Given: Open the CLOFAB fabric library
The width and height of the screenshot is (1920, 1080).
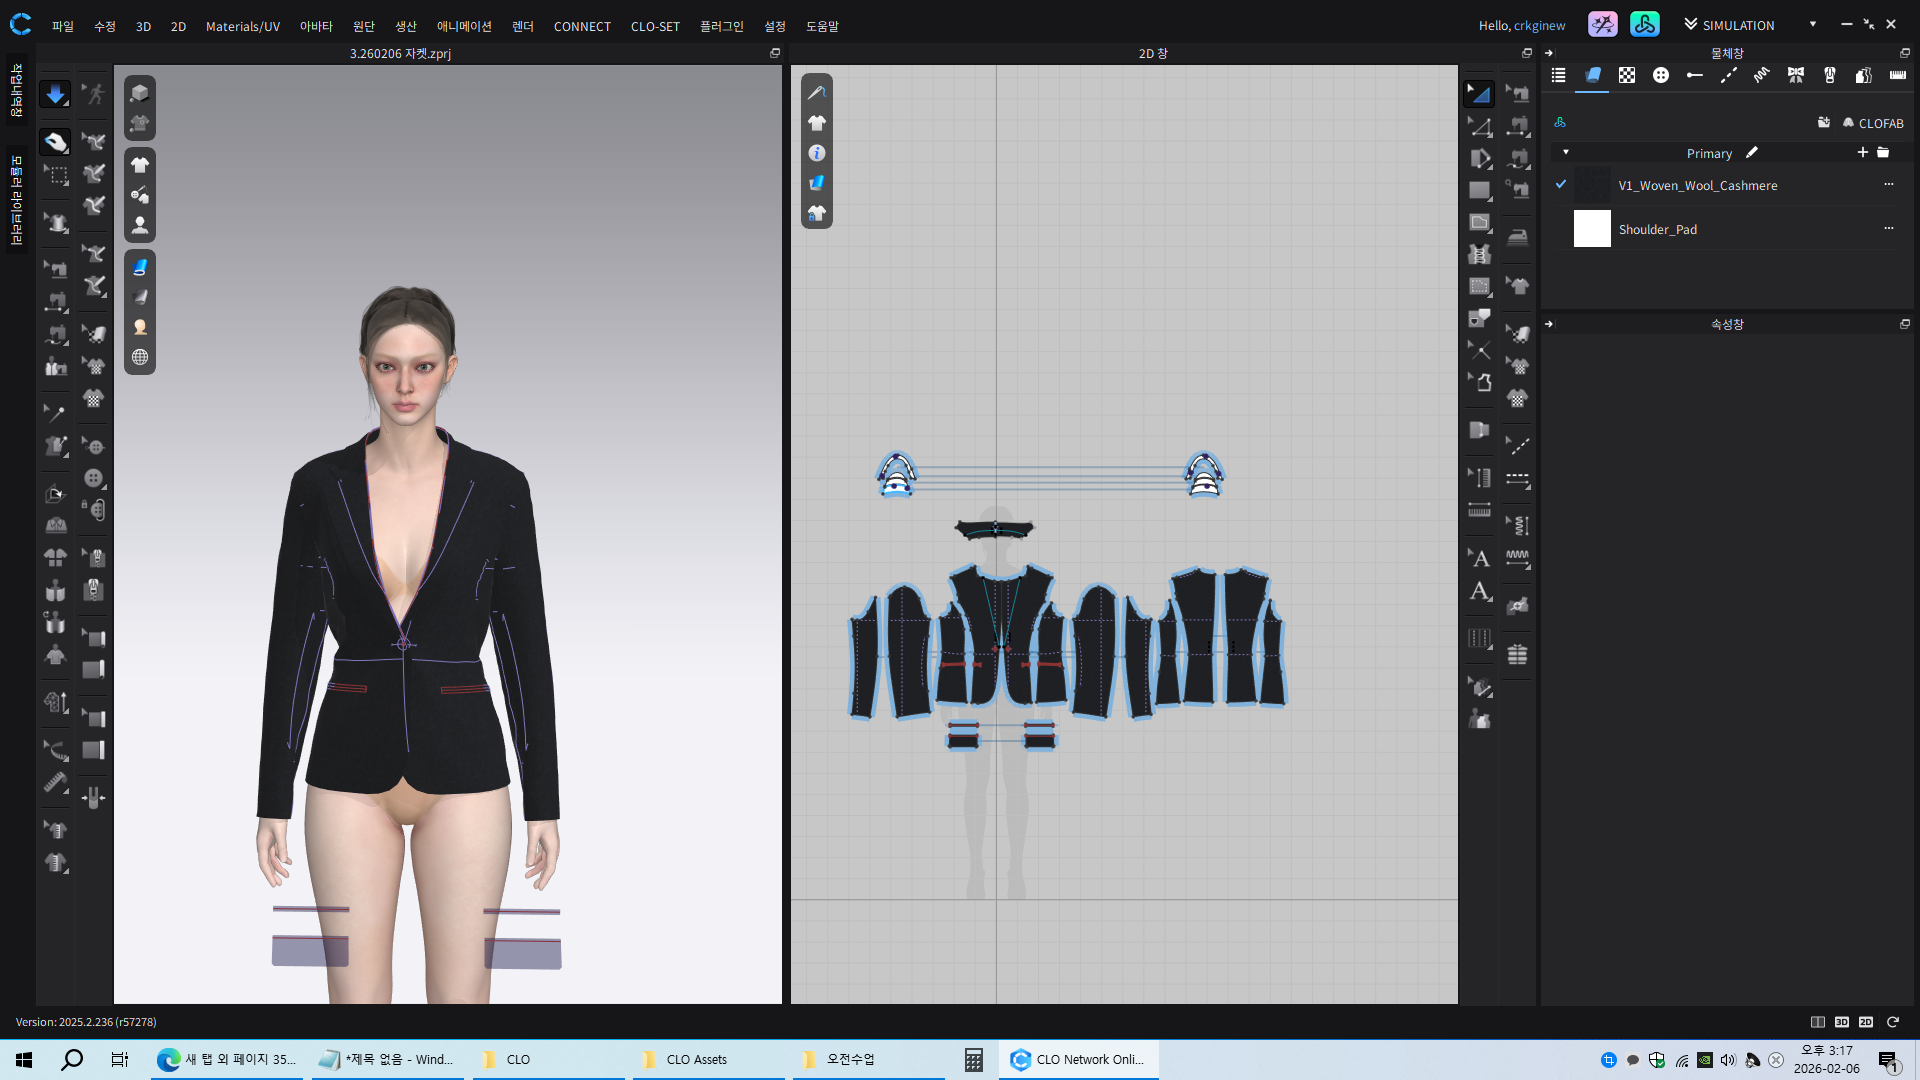Looking at the screenshot, I should [x=1872, y=123].
